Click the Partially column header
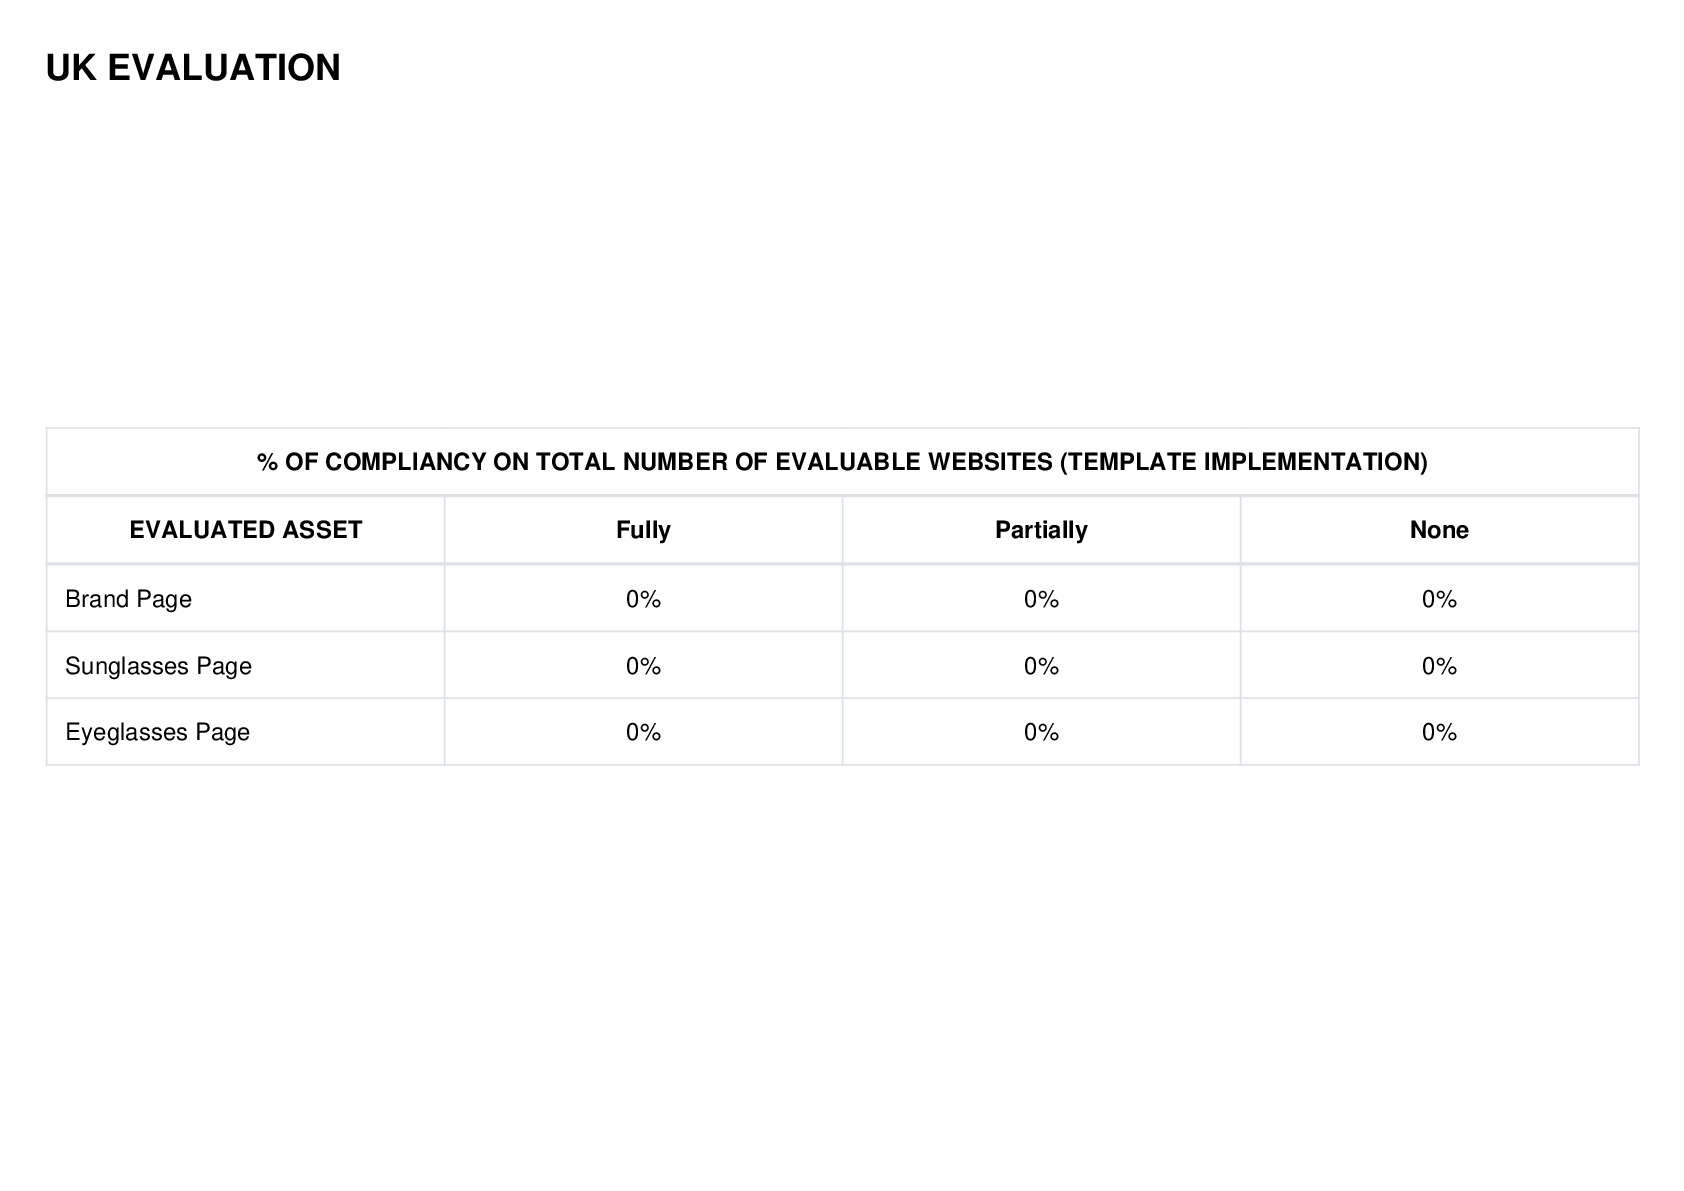1684x1191 pixels. [x=1041, y=530]
